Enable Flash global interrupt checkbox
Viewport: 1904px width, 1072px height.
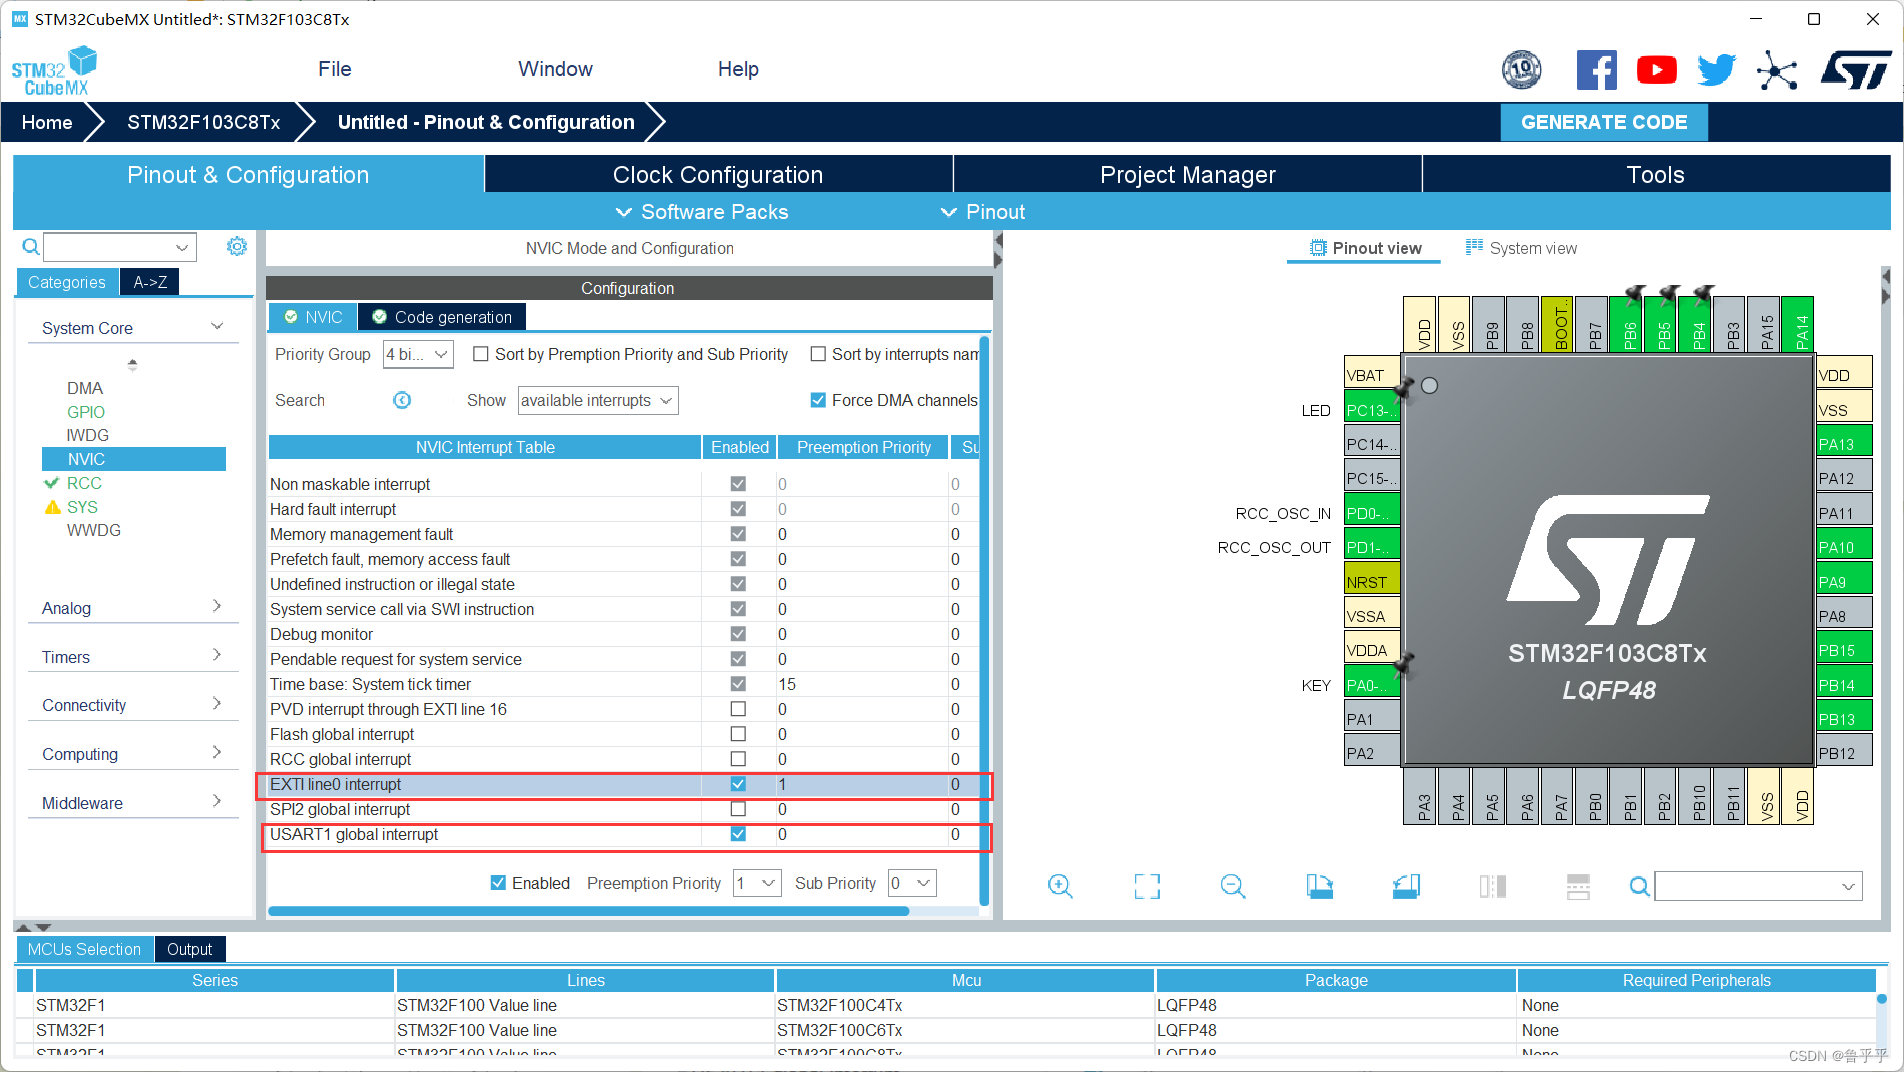pyautogui.click(x=738, y=734)
